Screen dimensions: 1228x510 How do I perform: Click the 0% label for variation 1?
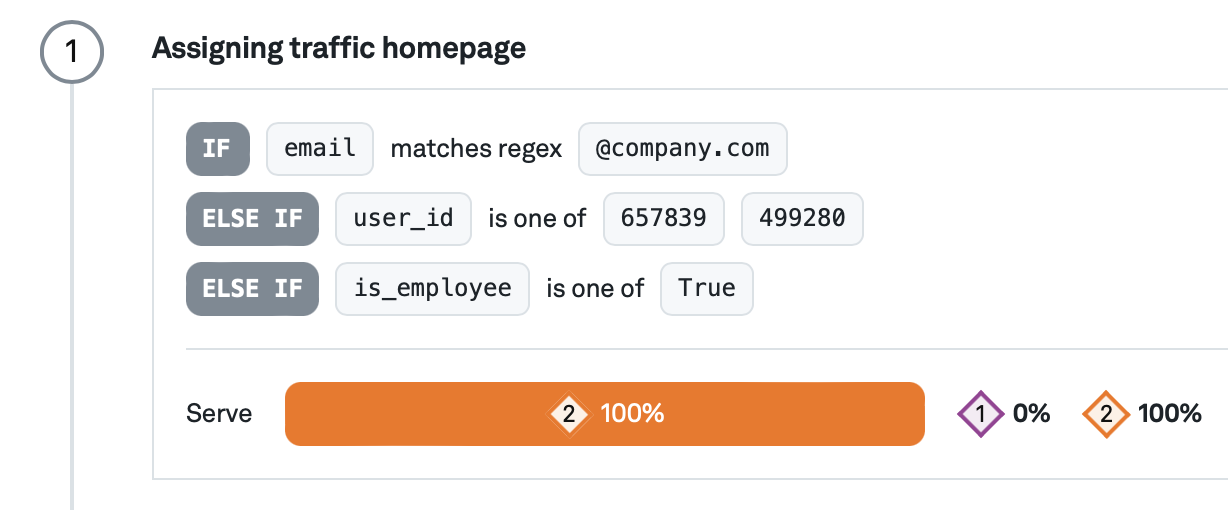click(x=1031, y=414)
